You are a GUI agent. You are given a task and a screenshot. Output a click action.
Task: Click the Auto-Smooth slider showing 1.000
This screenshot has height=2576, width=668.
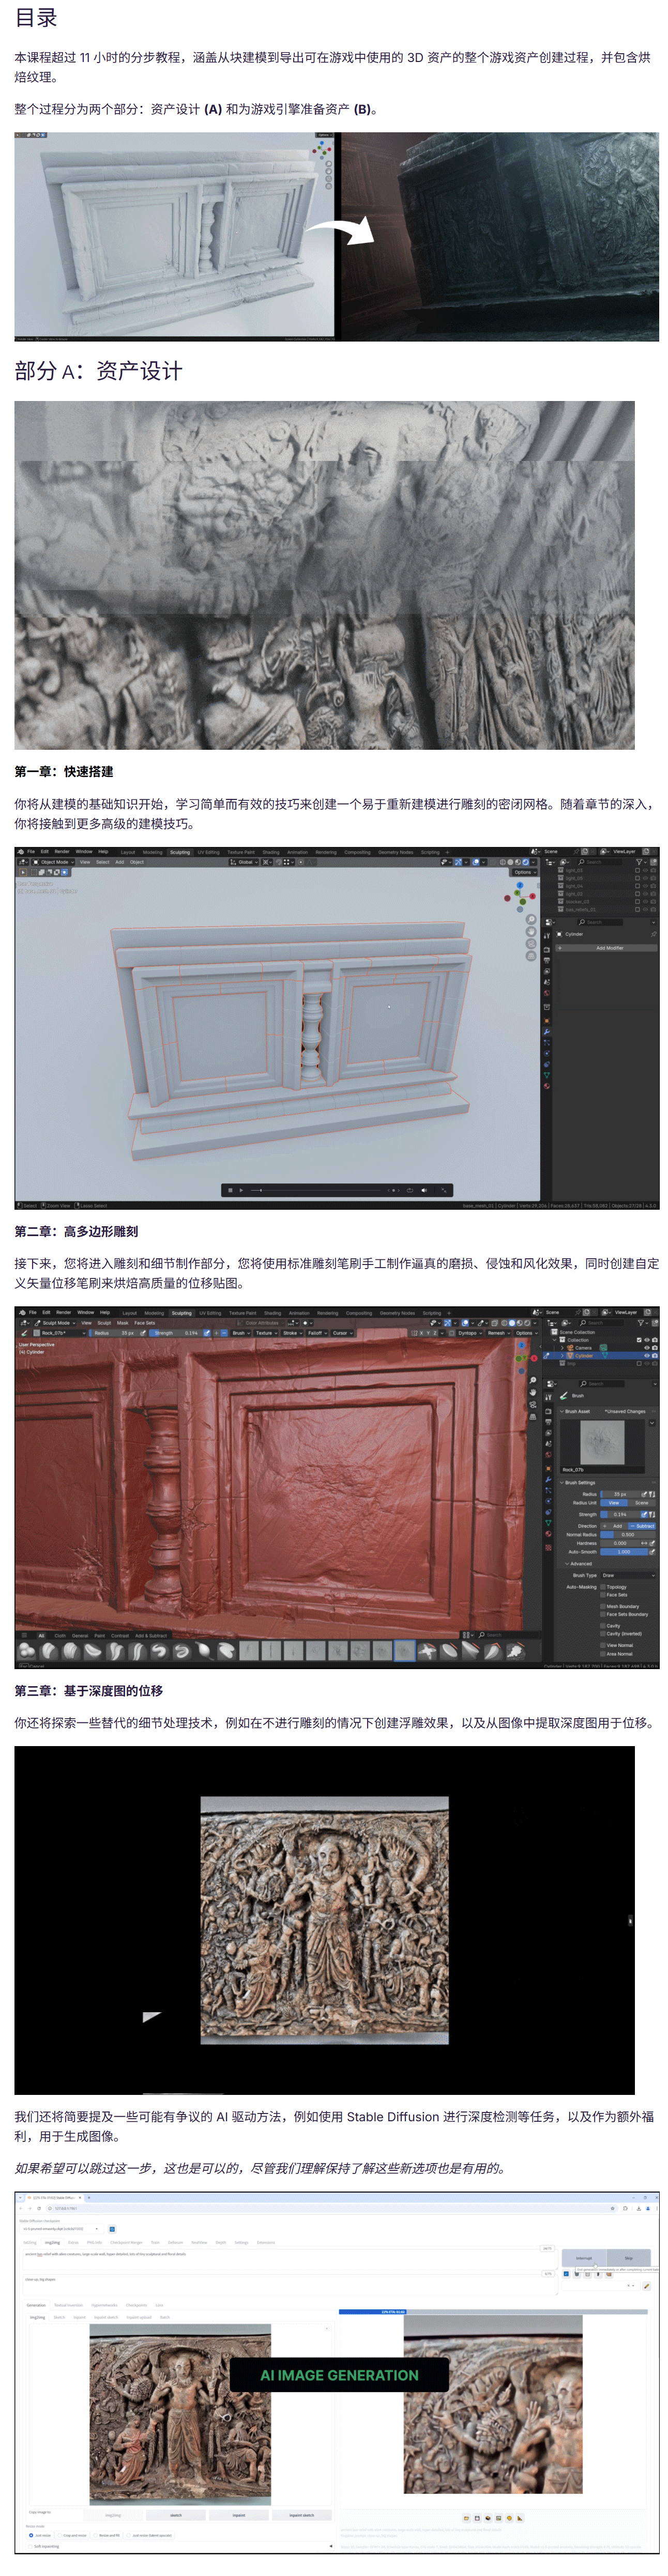pyautogui.click(x=624, y=1552)
